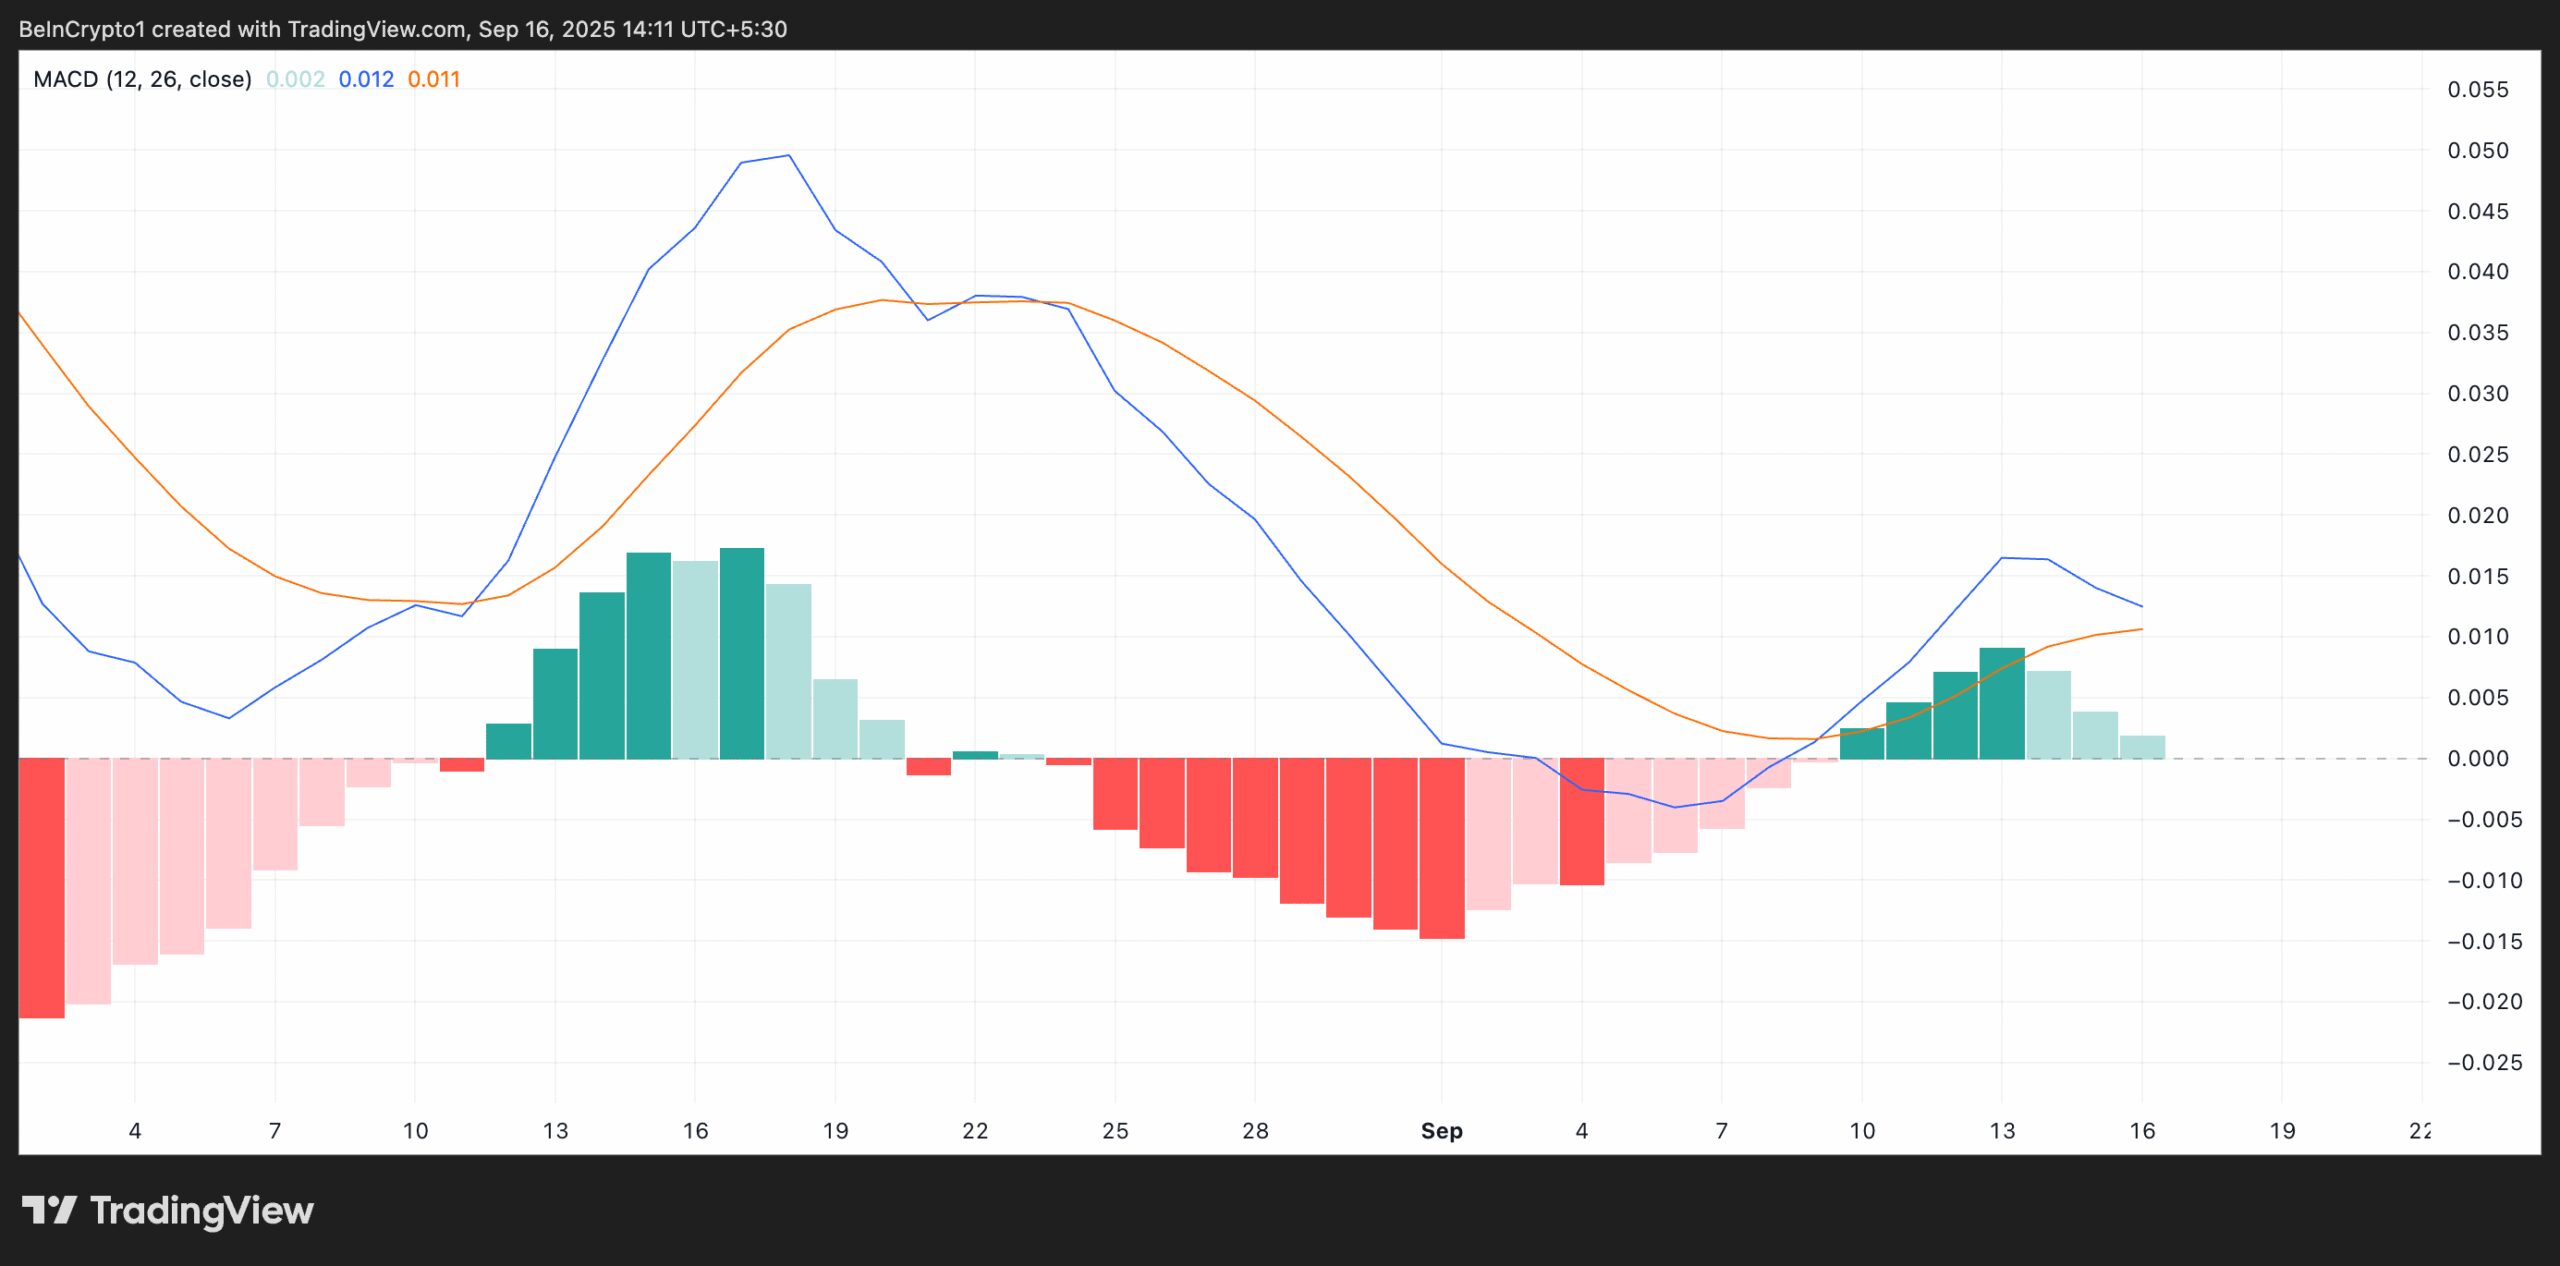Toggle the MACD histogram visibility via its legend value
Screen dimensions: 2560x1266
click(295, 78)
